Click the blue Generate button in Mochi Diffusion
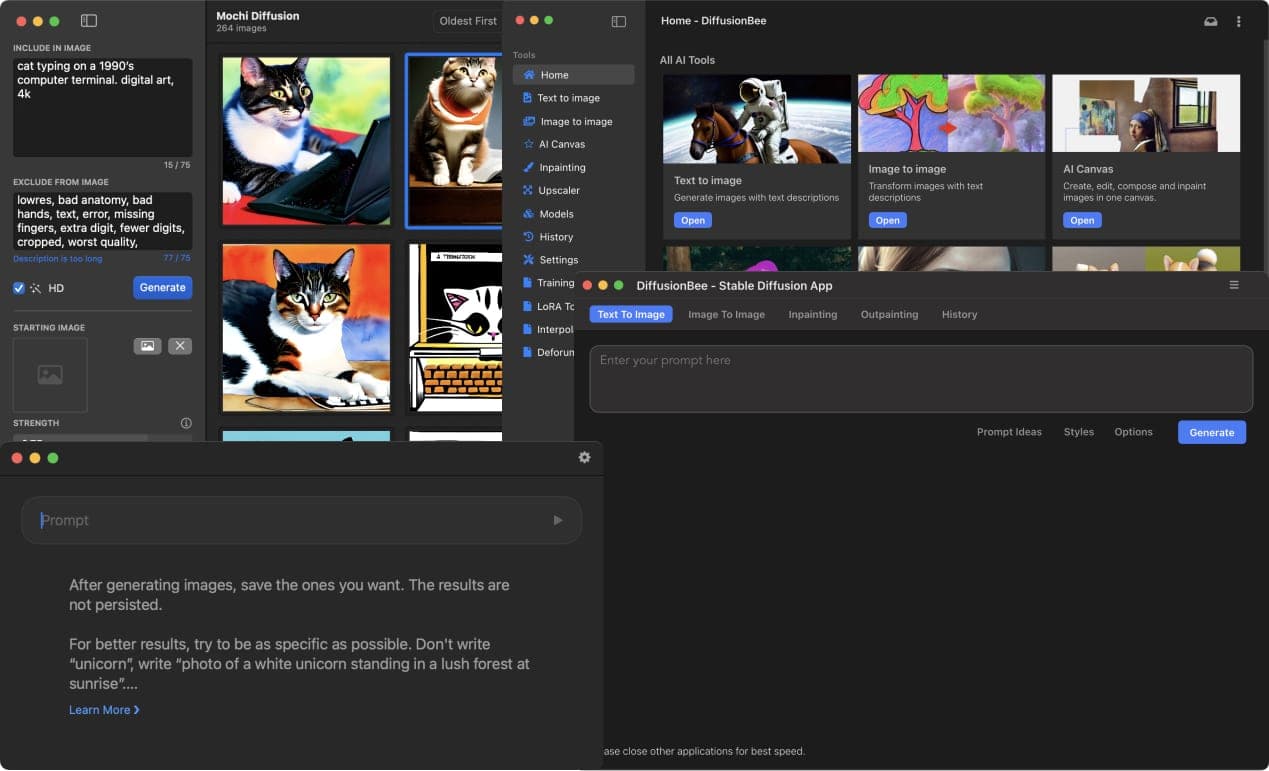This screenshot has width=1269, height=771. click(162, 288)
